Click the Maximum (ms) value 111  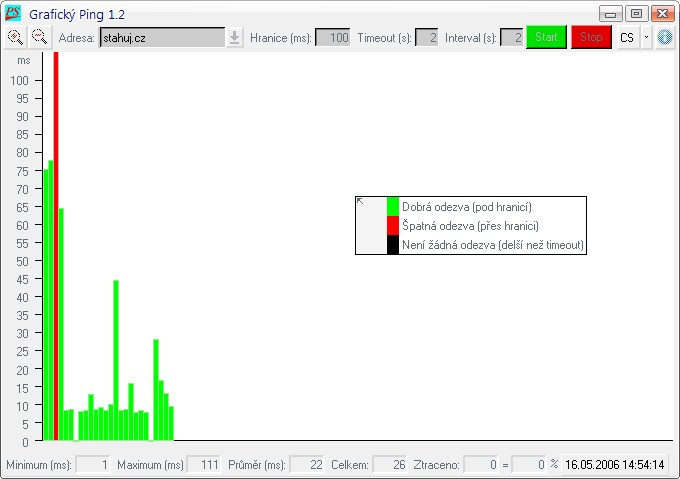pos(204,465)
